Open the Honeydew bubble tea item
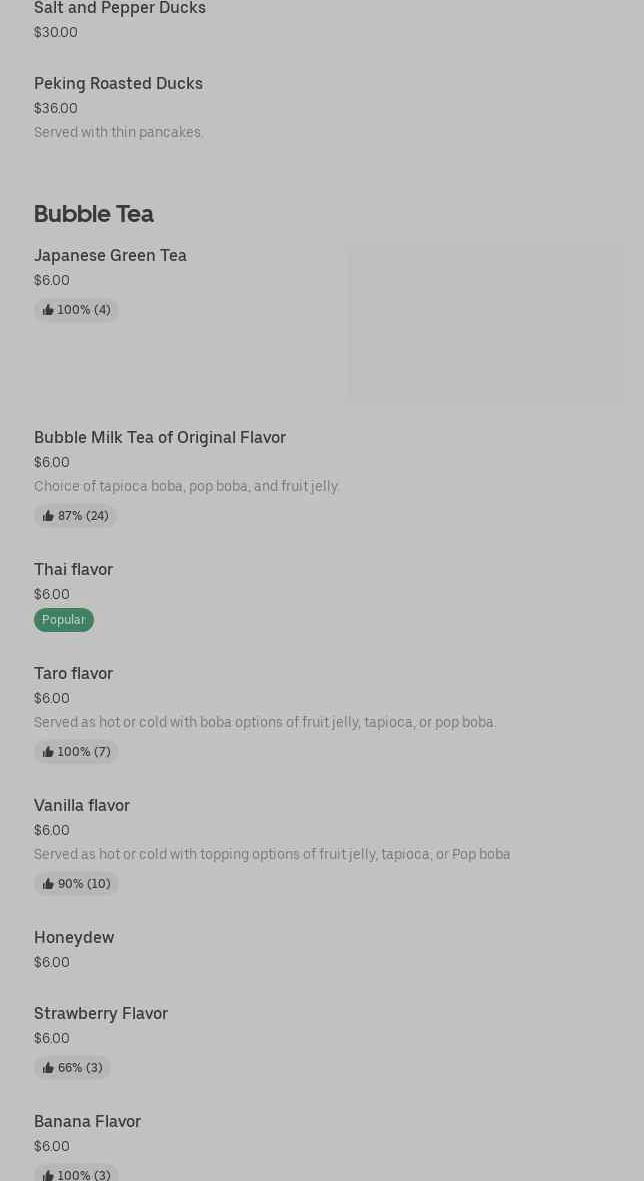The height and width of the screenshot is (1181, 644). click(74, 938)
